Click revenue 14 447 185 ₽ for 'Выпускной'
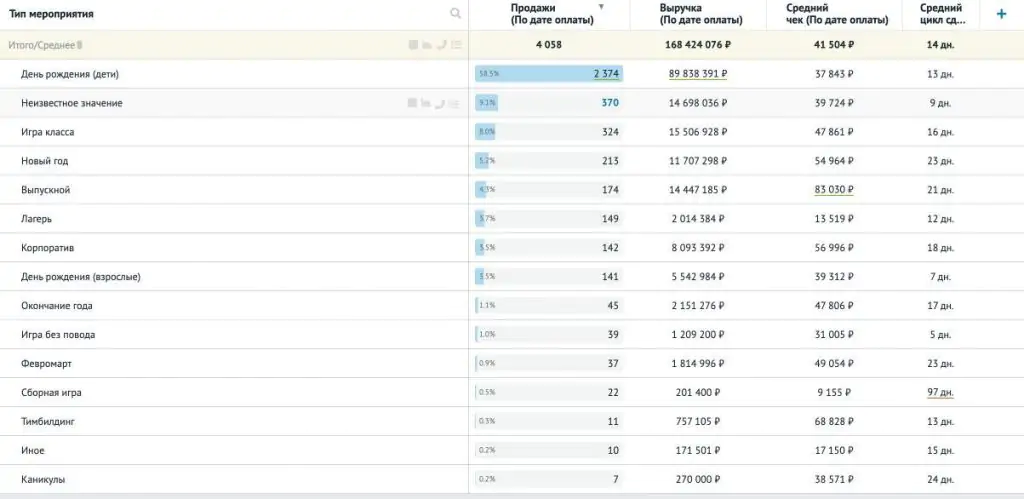 (697, 190)
